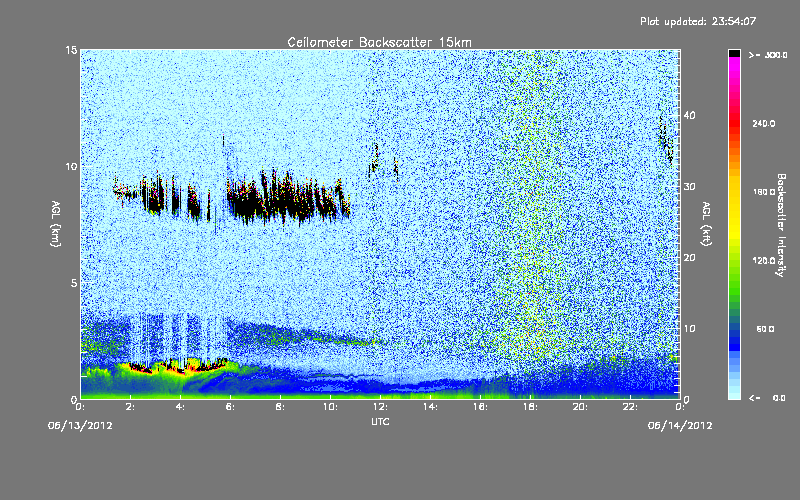800x500 pixels.
Task: Click the low red-yellow cloud layer near 4: UTC
Action: click(x=179, y=367)
